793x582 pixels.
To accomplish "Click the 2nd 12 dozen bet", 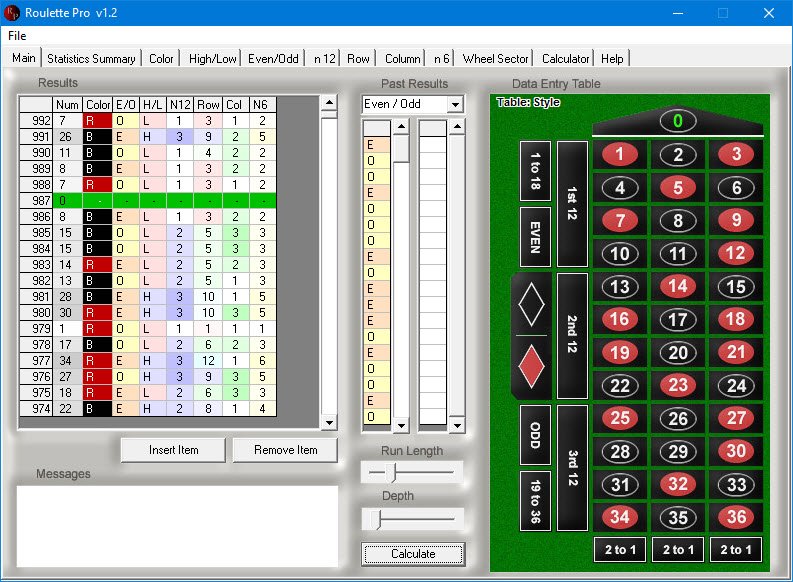I will [x=572, y=336].
